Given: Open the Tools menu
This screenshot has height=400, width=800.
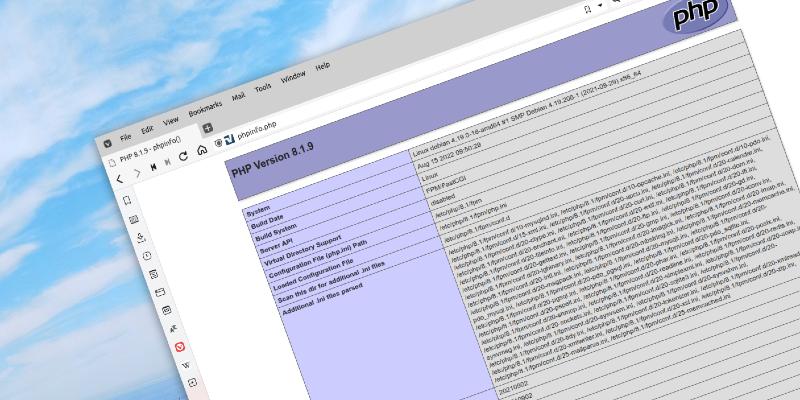Looking at the screenshot, I should tap(263, 87).
